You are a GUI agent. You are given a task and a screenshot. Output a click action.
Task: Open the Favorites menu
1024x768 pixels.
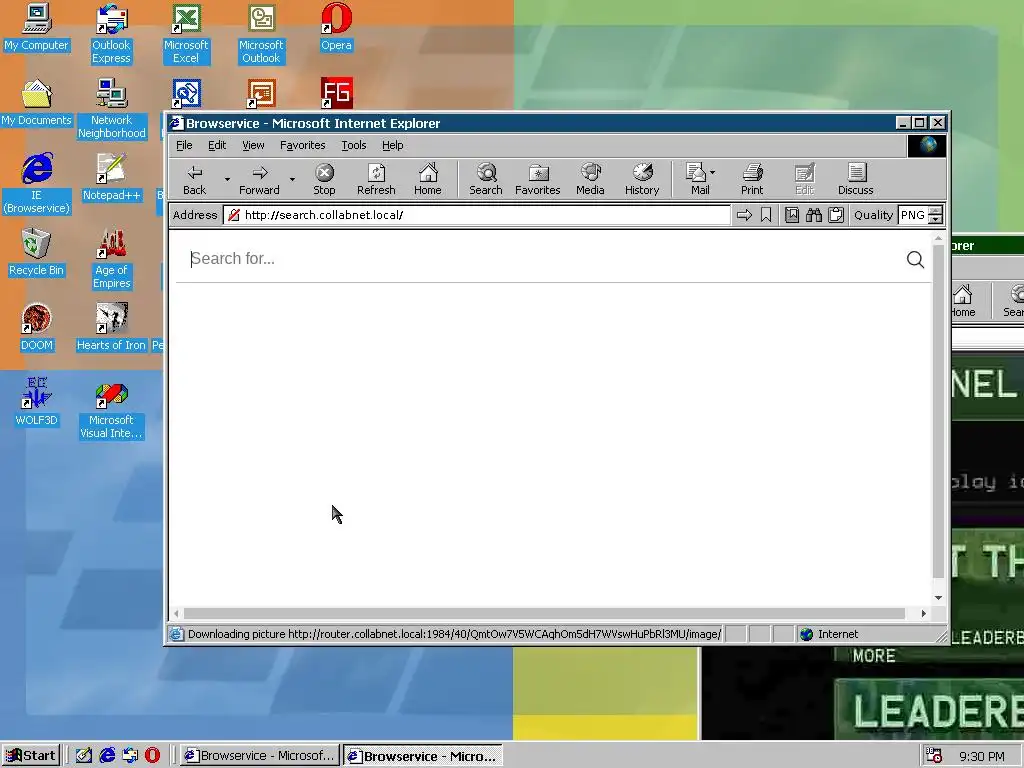click(x=302, y=145)
